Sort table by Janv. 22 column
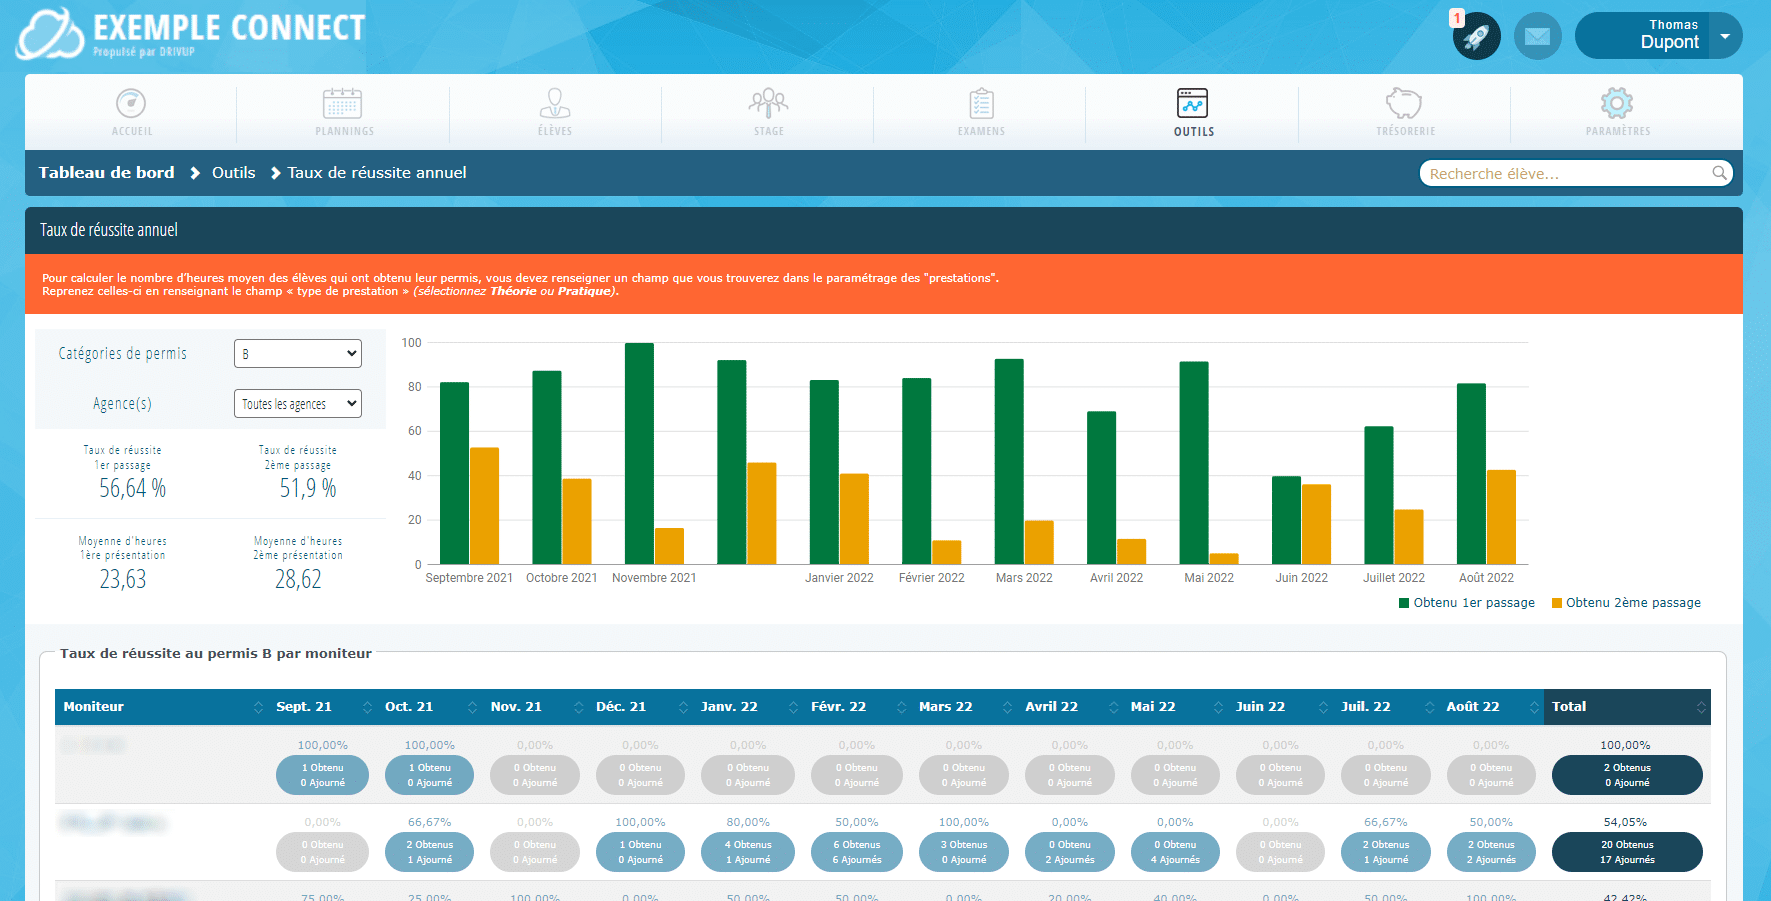 pos(747,707)
